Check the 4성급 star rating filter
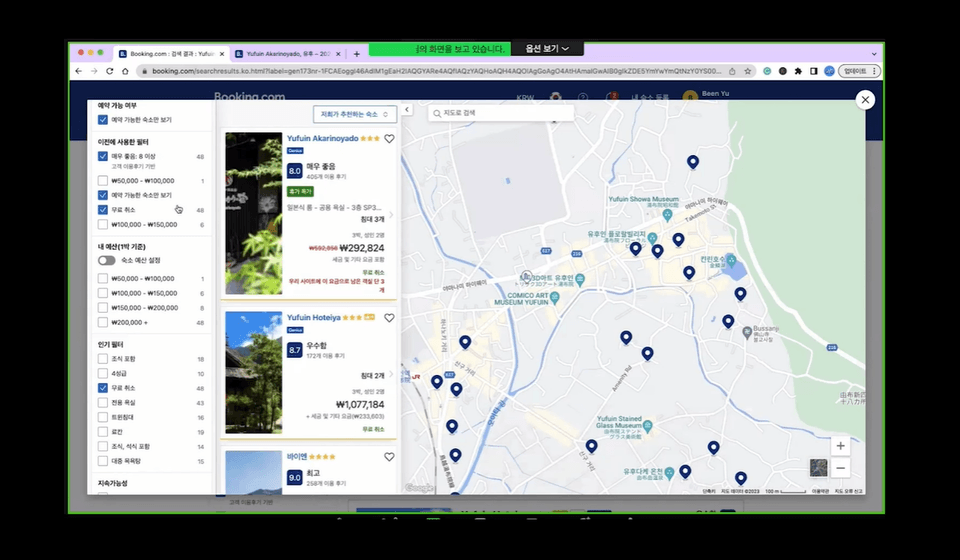This screenshot has width=960, height=560. pos(103,373)
